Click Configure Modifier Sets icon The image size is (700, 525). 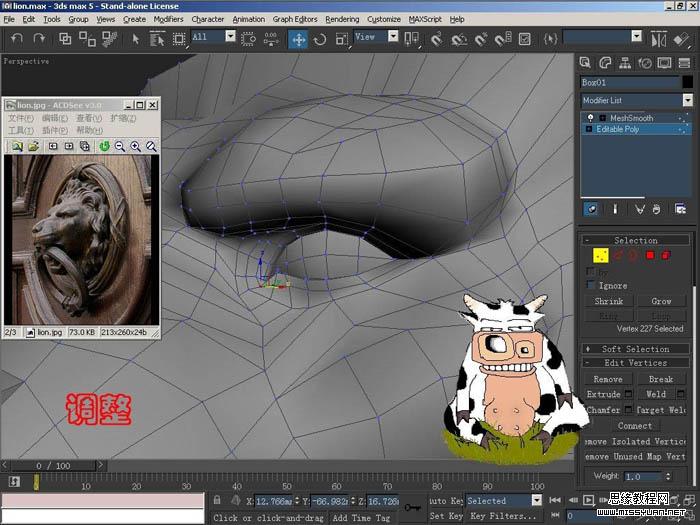pos(680,209)
